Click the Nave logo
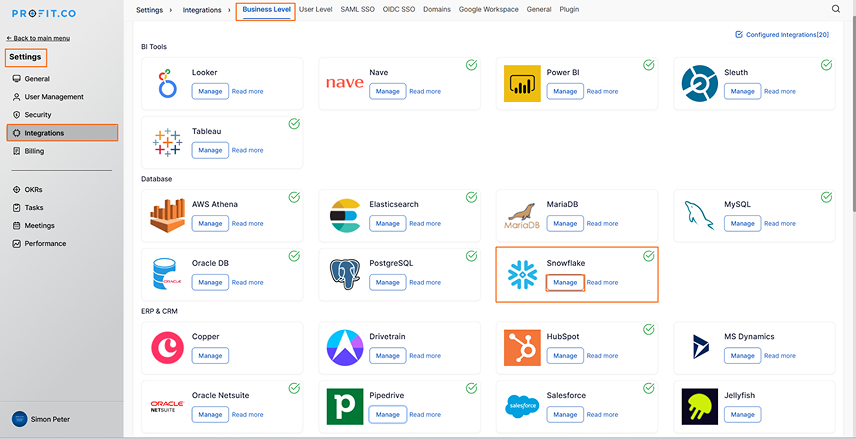Screen dimensions: 856x439 344,83
